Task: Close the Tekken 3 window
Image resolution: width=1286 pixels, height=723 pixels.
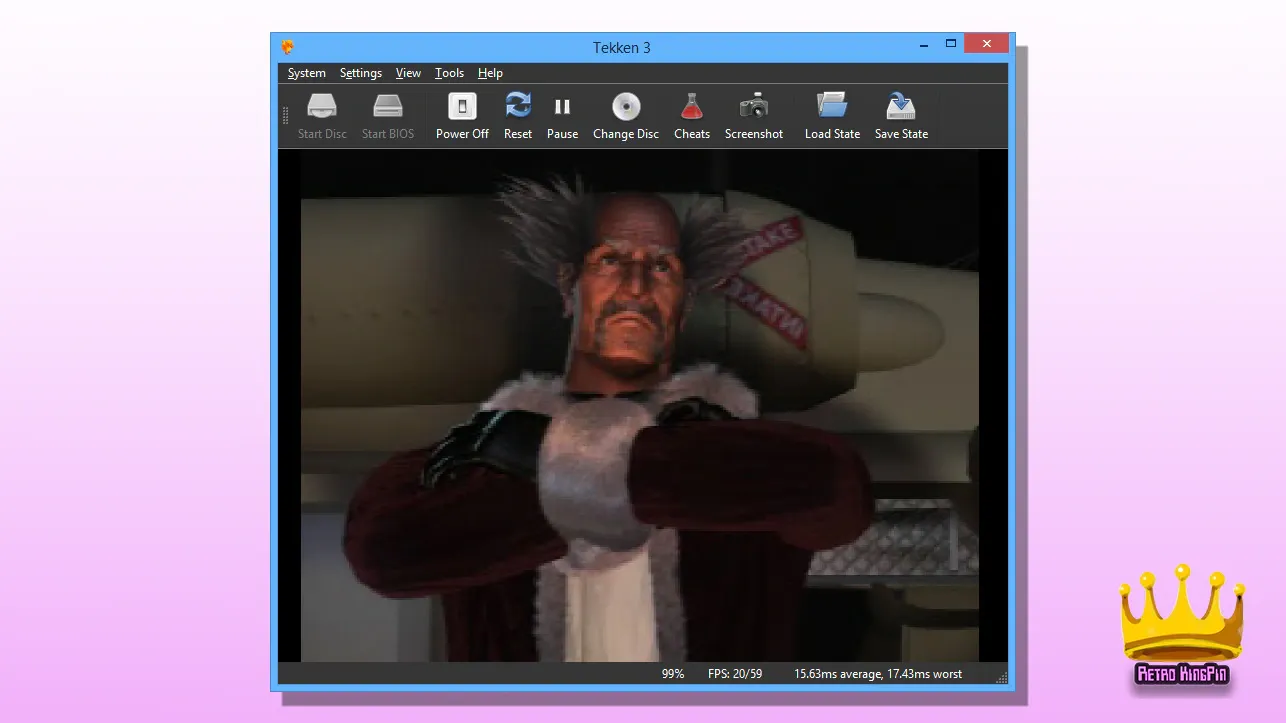Action: (x=987, y=43)
